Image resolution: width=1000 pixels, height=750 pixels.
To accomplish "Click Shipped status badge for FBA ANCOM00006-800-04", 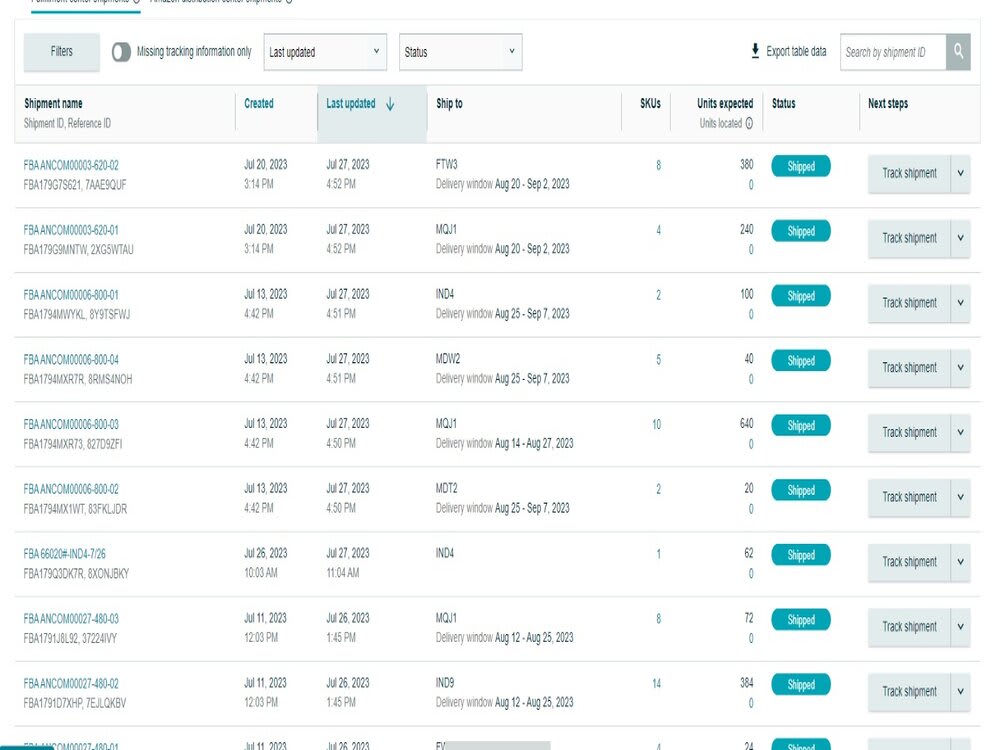I will (801, 360).
